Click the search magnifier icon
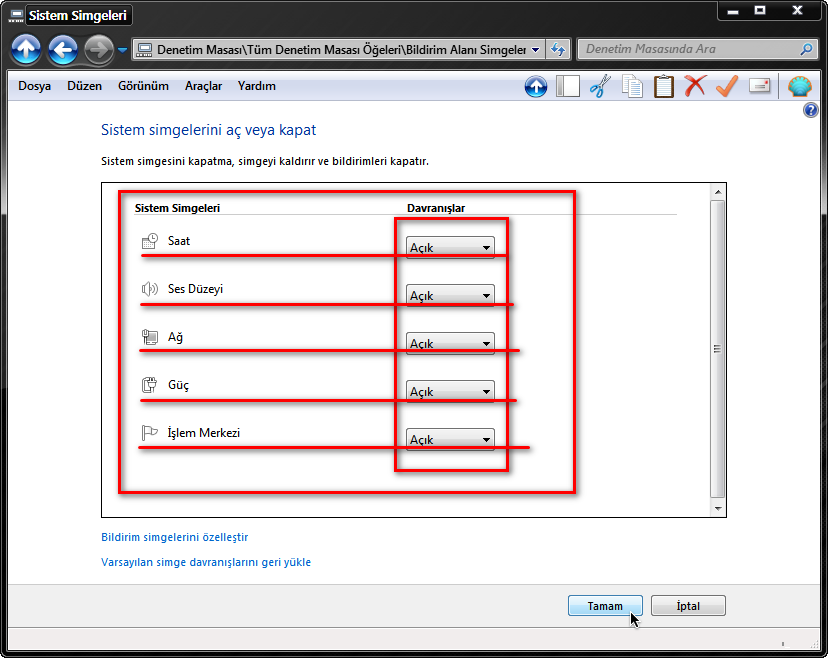 (x=806, y=49)
